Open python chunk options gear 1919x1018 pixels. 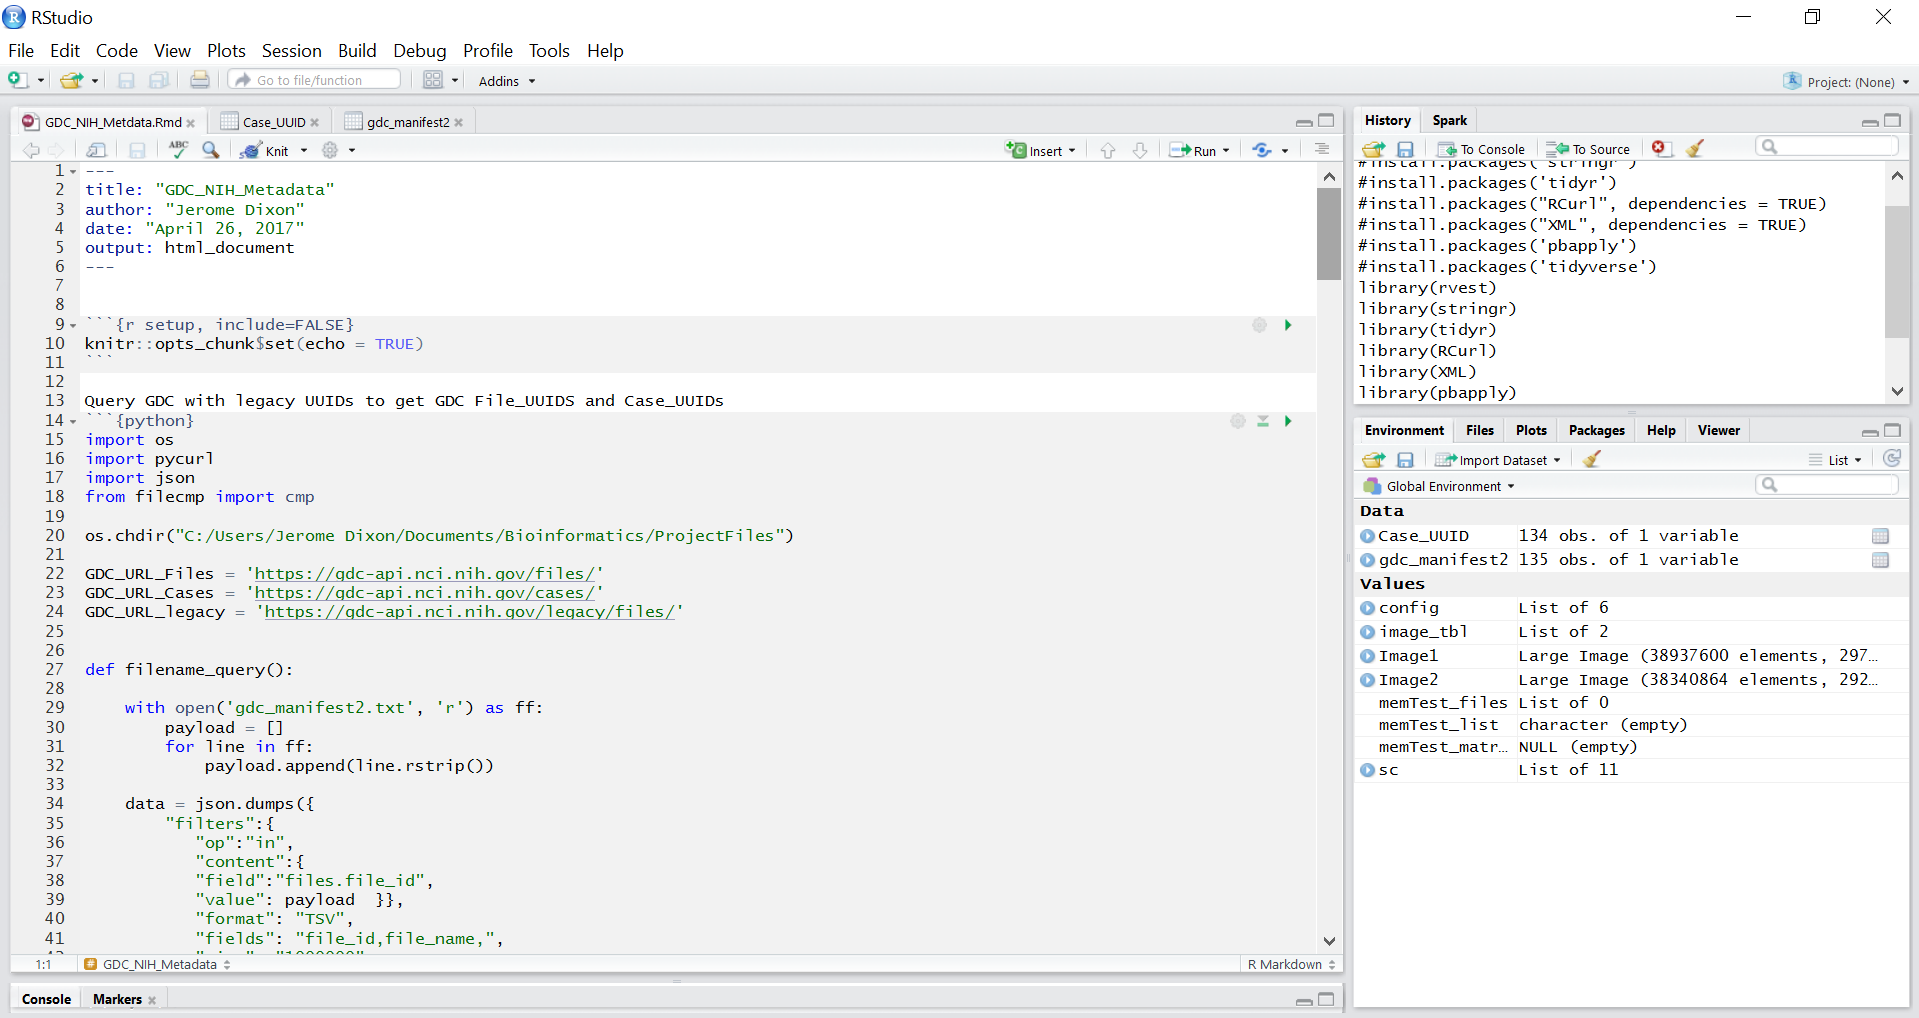[1238, 421]
